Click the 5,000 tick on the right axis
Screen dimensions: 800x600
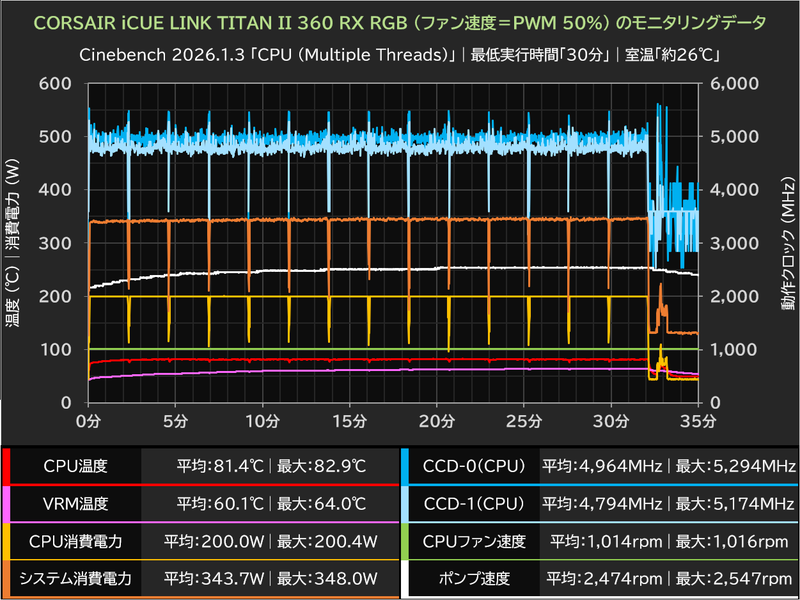coord(735,137)
